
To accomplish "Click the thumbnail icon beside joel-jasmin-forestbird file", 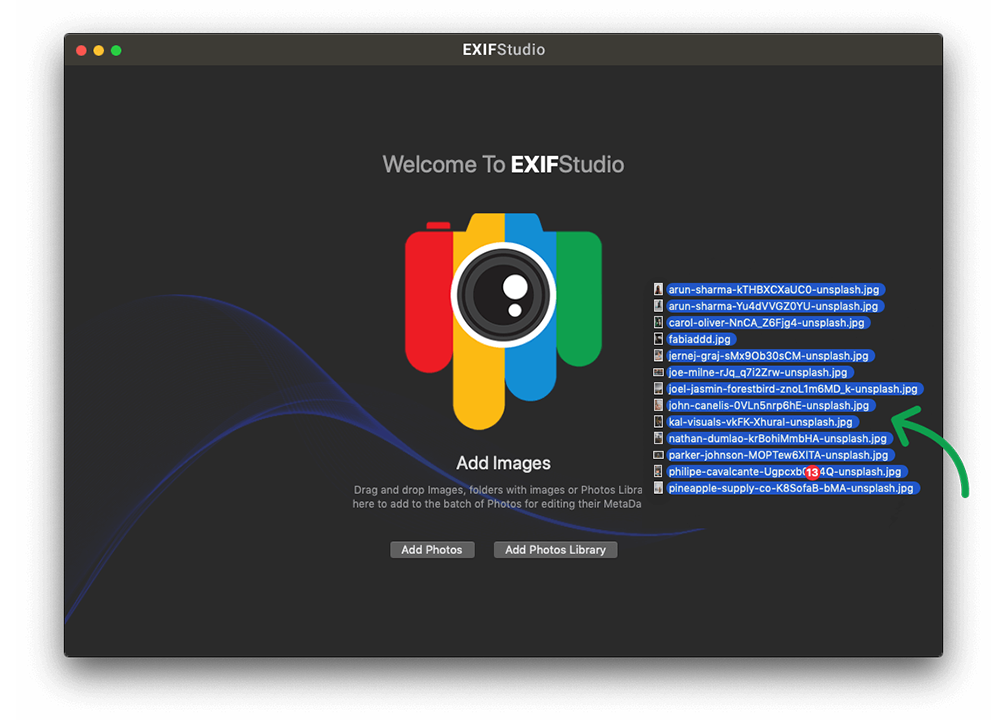I will (658, 389).
